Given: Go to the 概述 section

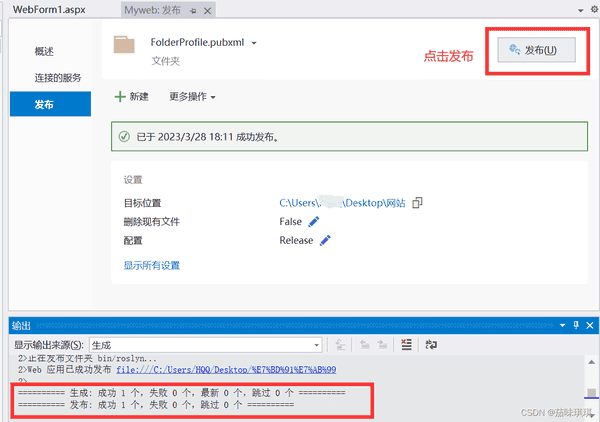Looking at the screenshot, I should (x=44, y=51).
